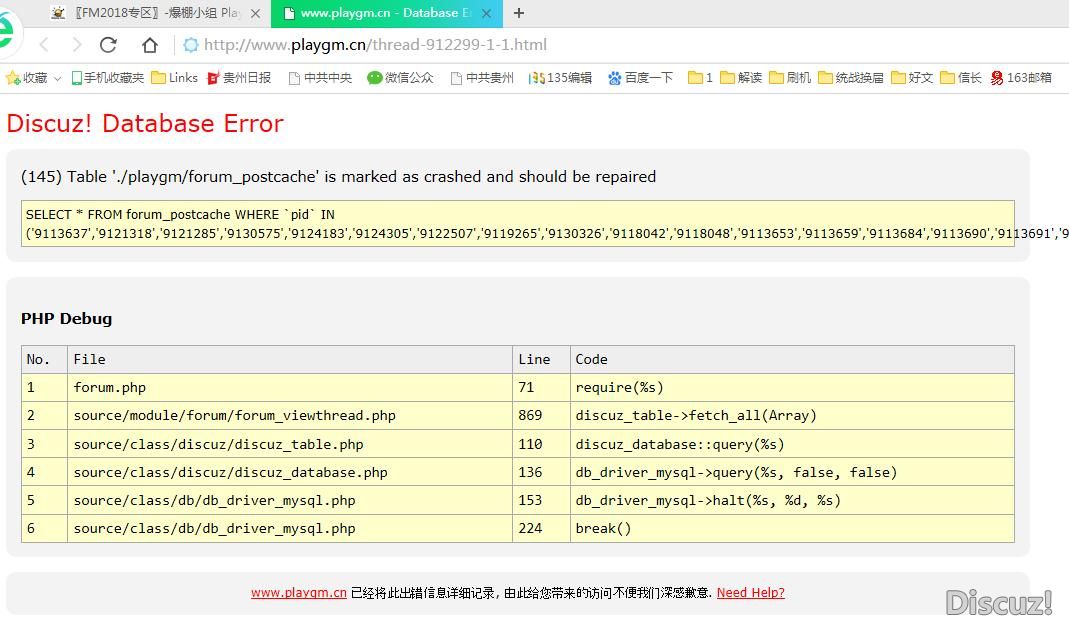Click line number 136 cell
The width and height of the screenshot is (1069, 627).
pyautogui.click(x=541, y=472)
